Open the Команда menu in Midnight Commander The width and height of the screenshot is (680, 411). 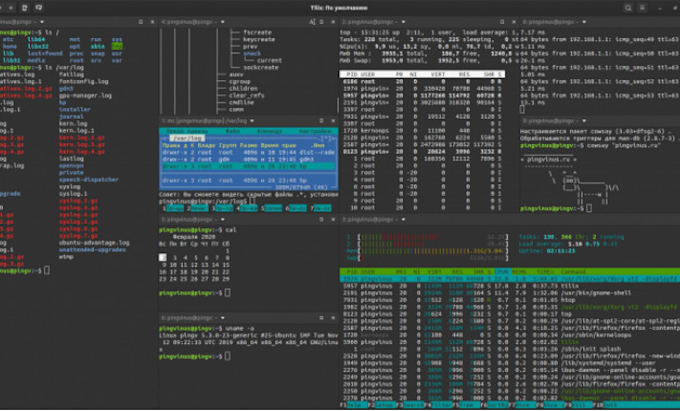tap(270, 131)
